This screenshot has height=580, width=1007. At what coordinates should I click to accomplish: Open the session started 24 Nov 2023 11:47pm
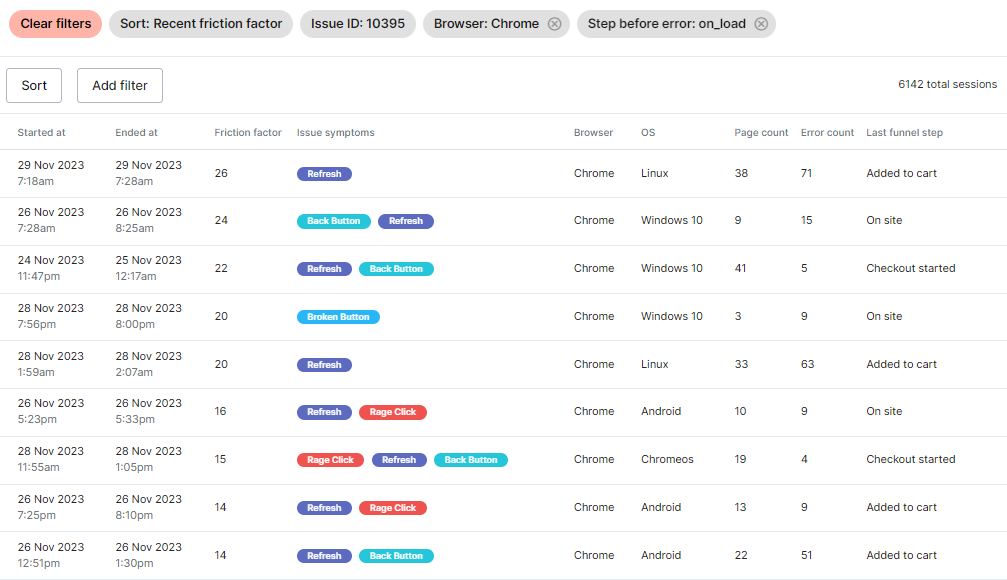pyautogui.click(x=504, y=268)
